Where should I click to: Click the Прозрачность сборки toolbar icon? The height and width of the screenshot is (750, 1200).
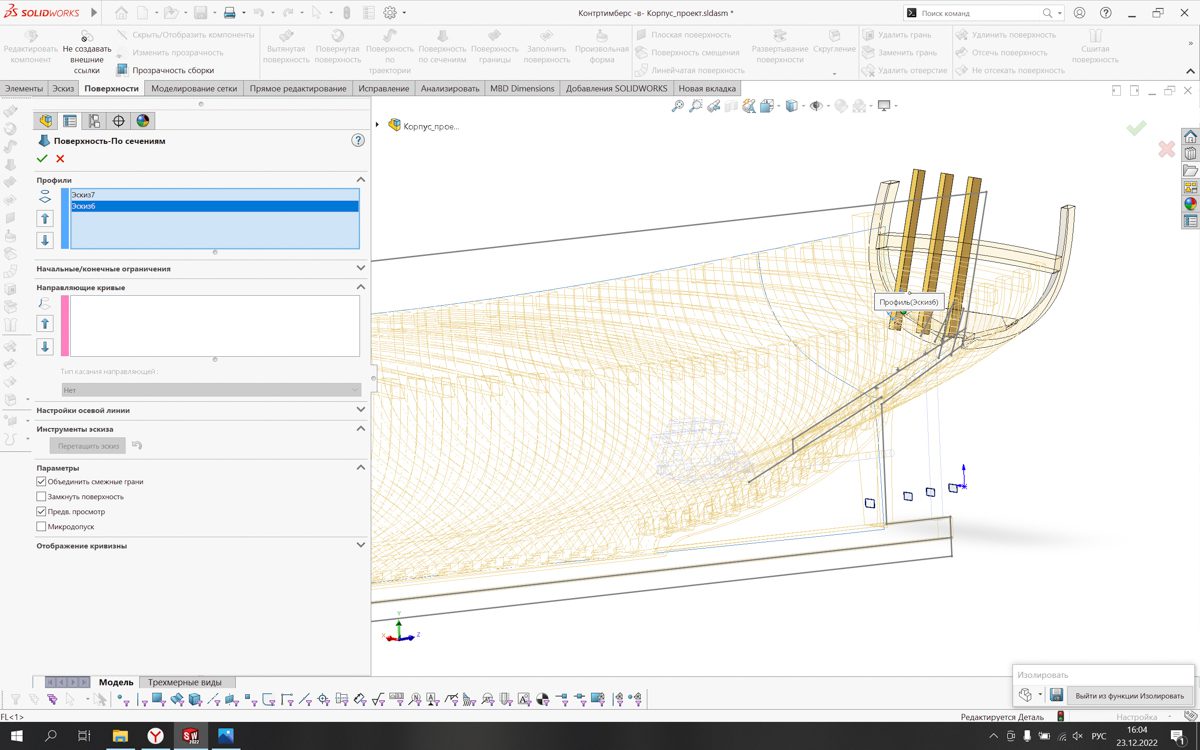coord(122,70)
